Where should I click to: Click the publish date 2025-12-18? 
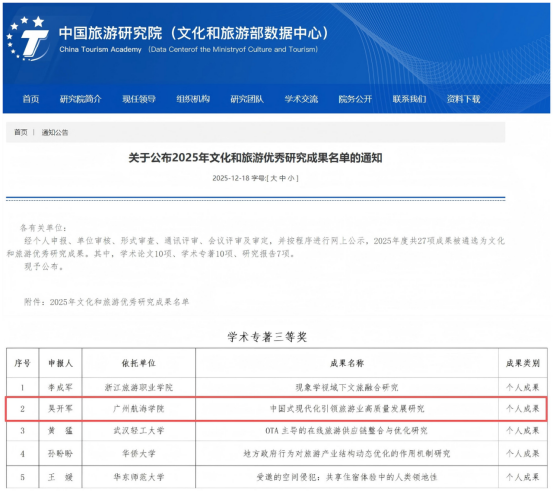(x=231, y=178)
